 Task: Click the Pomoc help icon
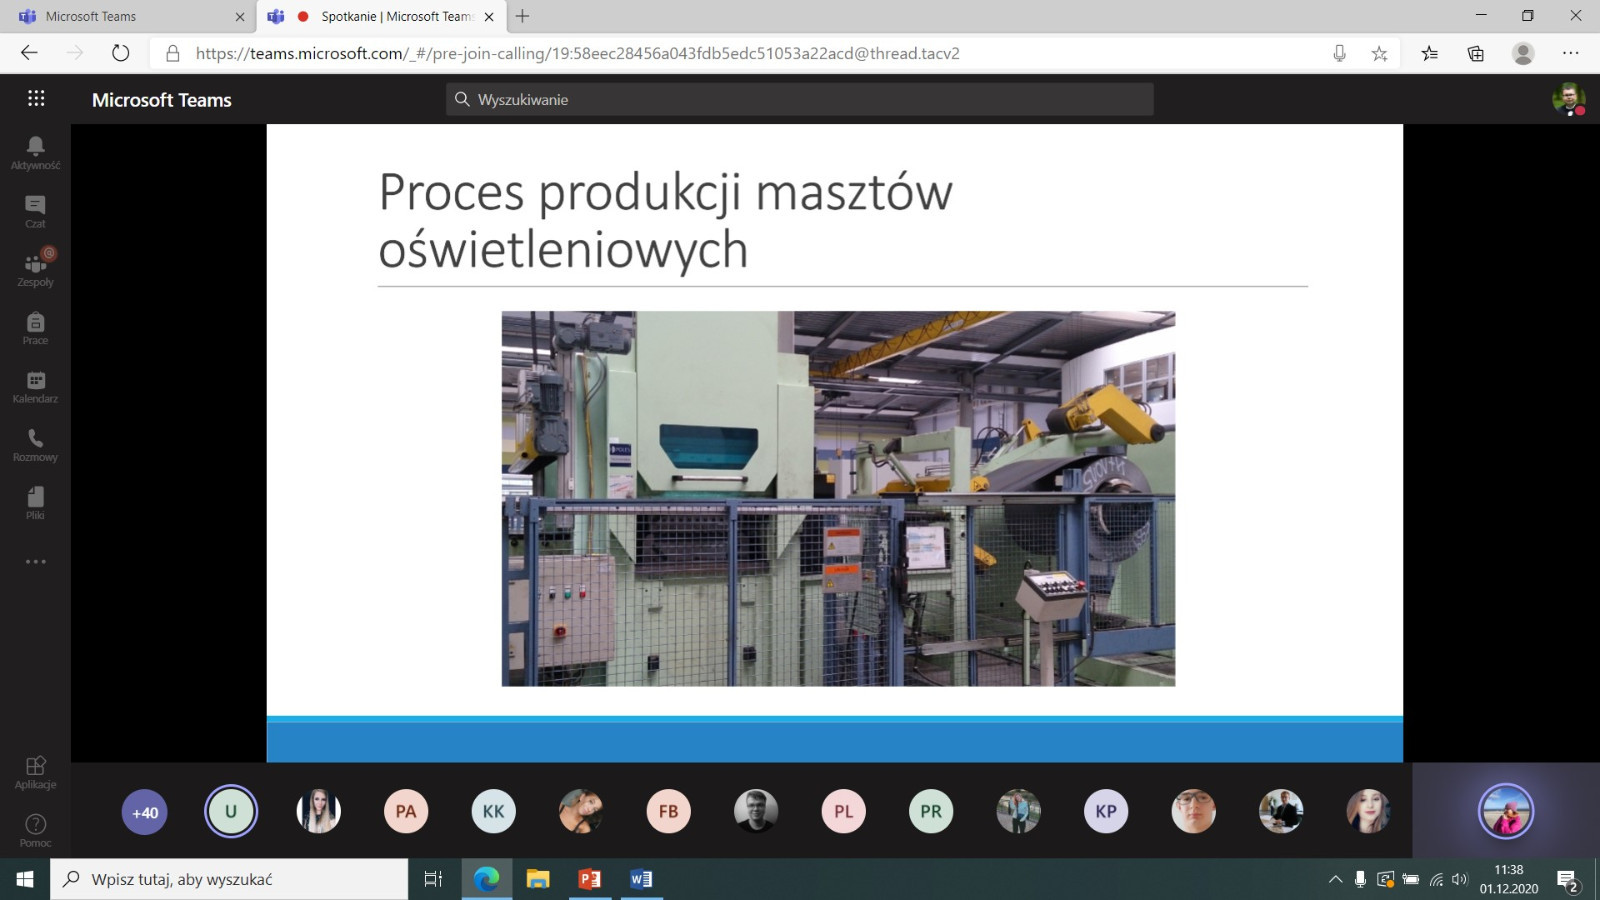coord(35,830)
